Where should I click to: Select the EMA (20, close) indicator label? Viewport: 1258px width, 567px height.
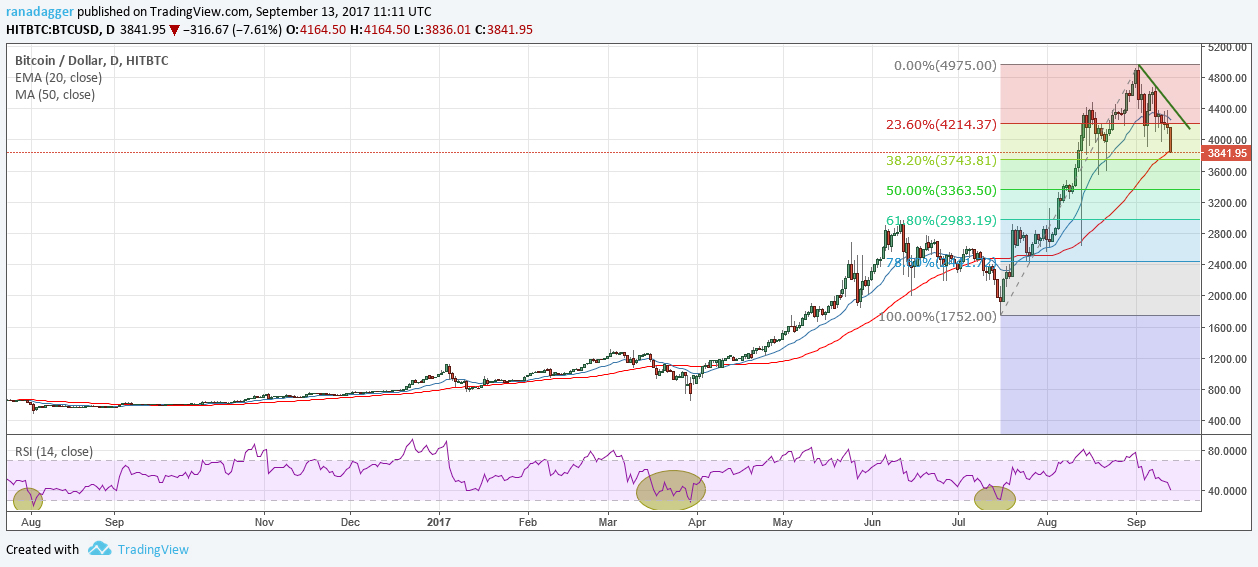56,78
